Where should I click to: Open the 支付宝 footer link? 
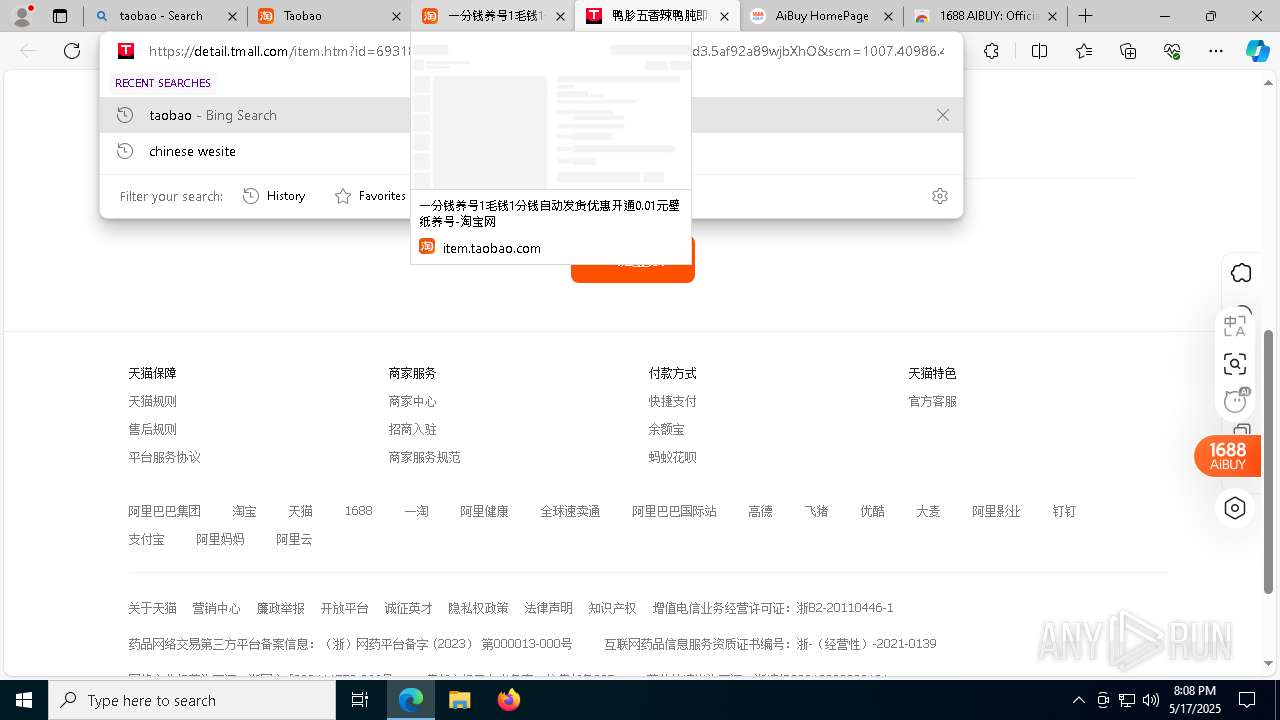146,539
